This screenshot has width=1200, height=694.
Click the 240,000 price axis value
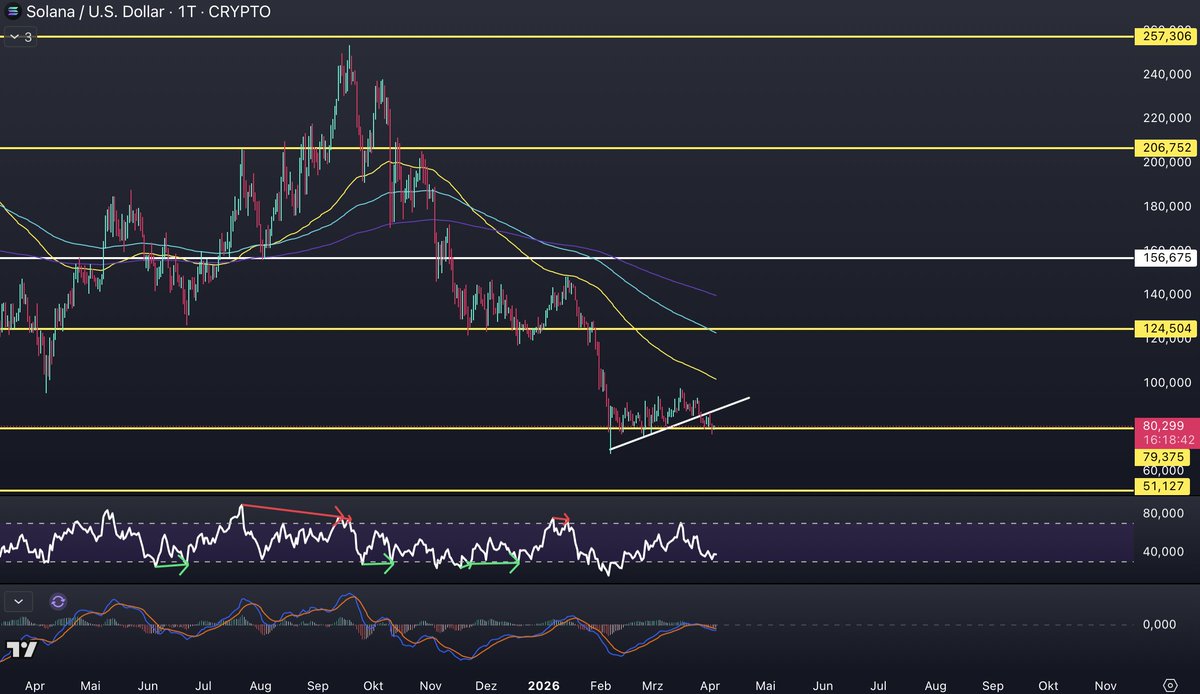tap(1166, 74)
